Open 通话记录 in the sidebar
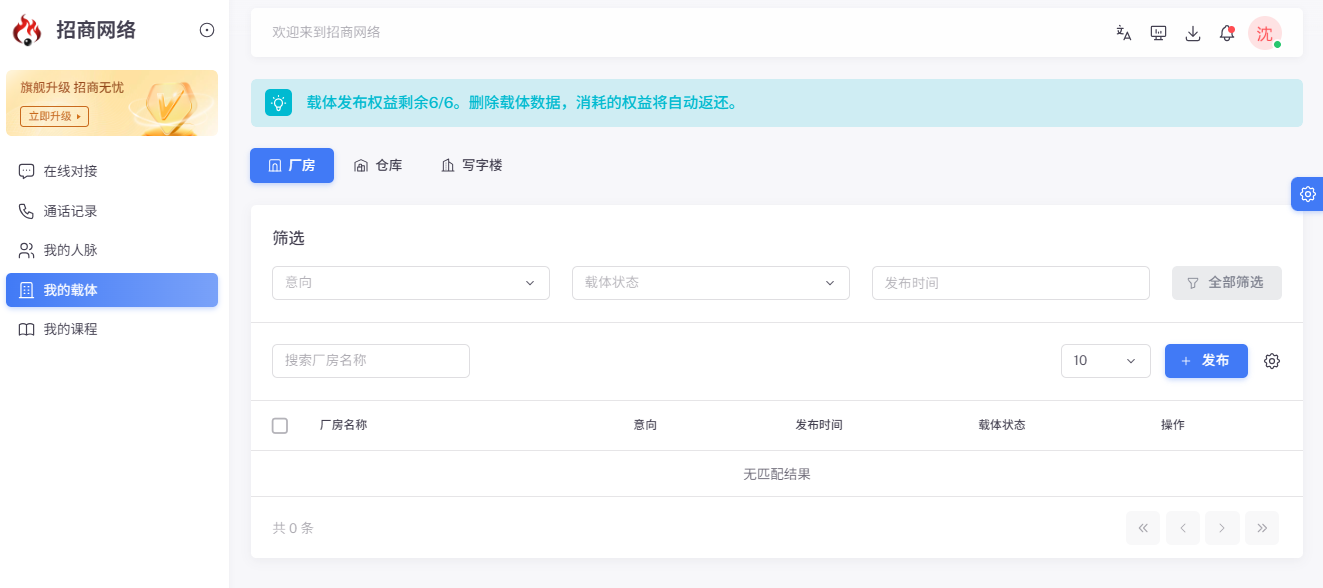This screenshot has height=588, width=1323. coord(112,211)
